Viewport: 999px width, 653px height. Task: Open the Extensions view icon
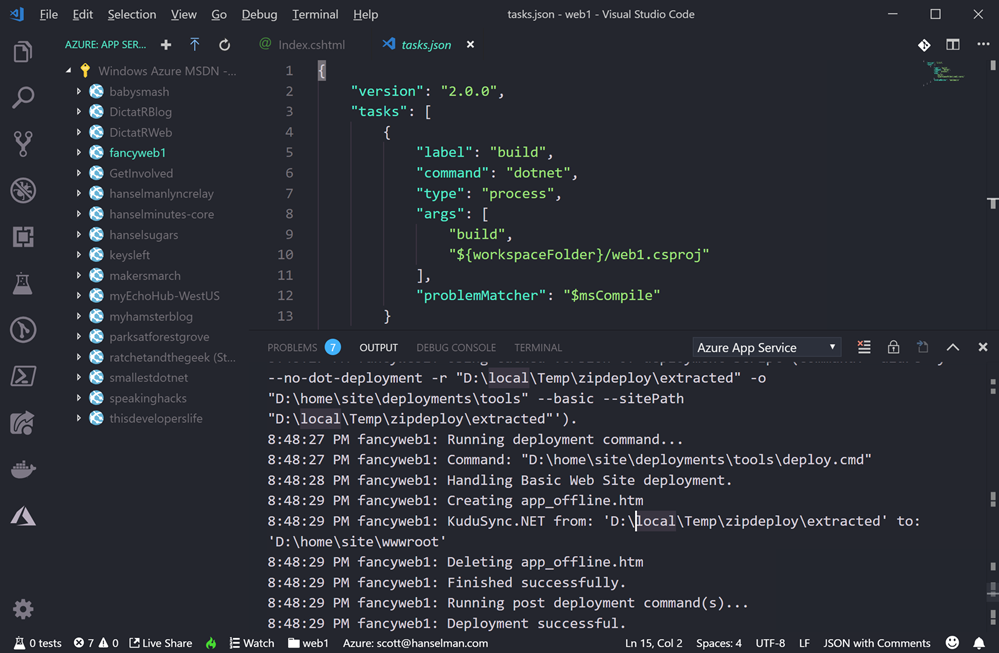(23, 237)
